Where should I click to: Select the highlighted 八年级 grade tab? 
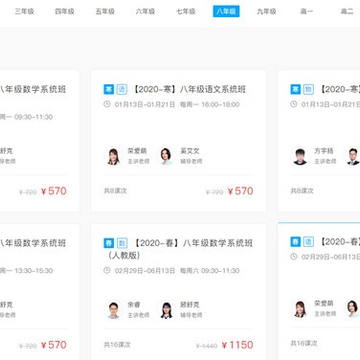(x=226, y=11)
